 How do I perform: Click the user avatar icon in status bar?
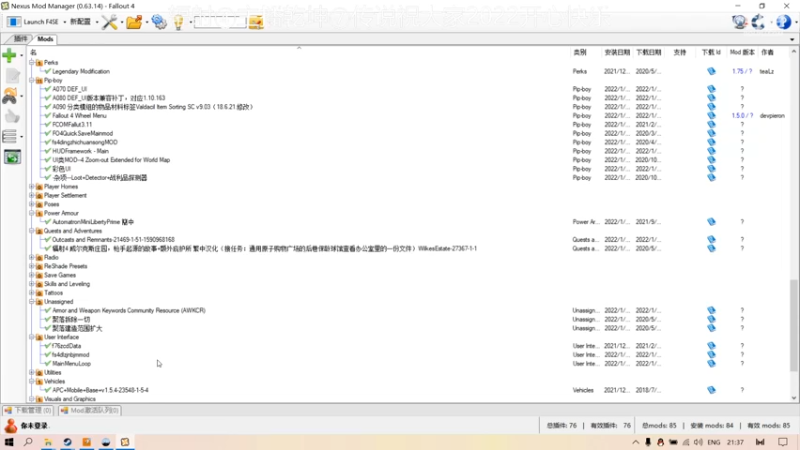pyautogui.click(x=11, y=426)
